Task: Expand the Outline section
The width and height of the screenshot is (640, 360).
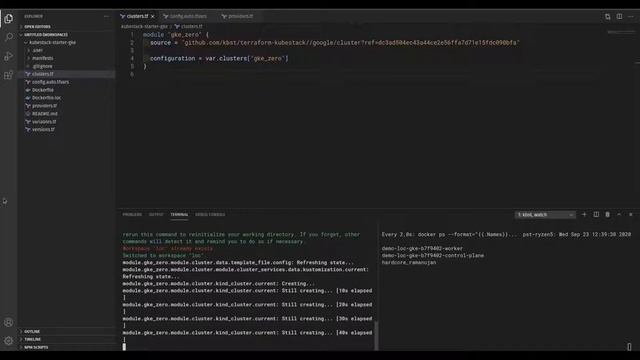Action: (67, 331)
